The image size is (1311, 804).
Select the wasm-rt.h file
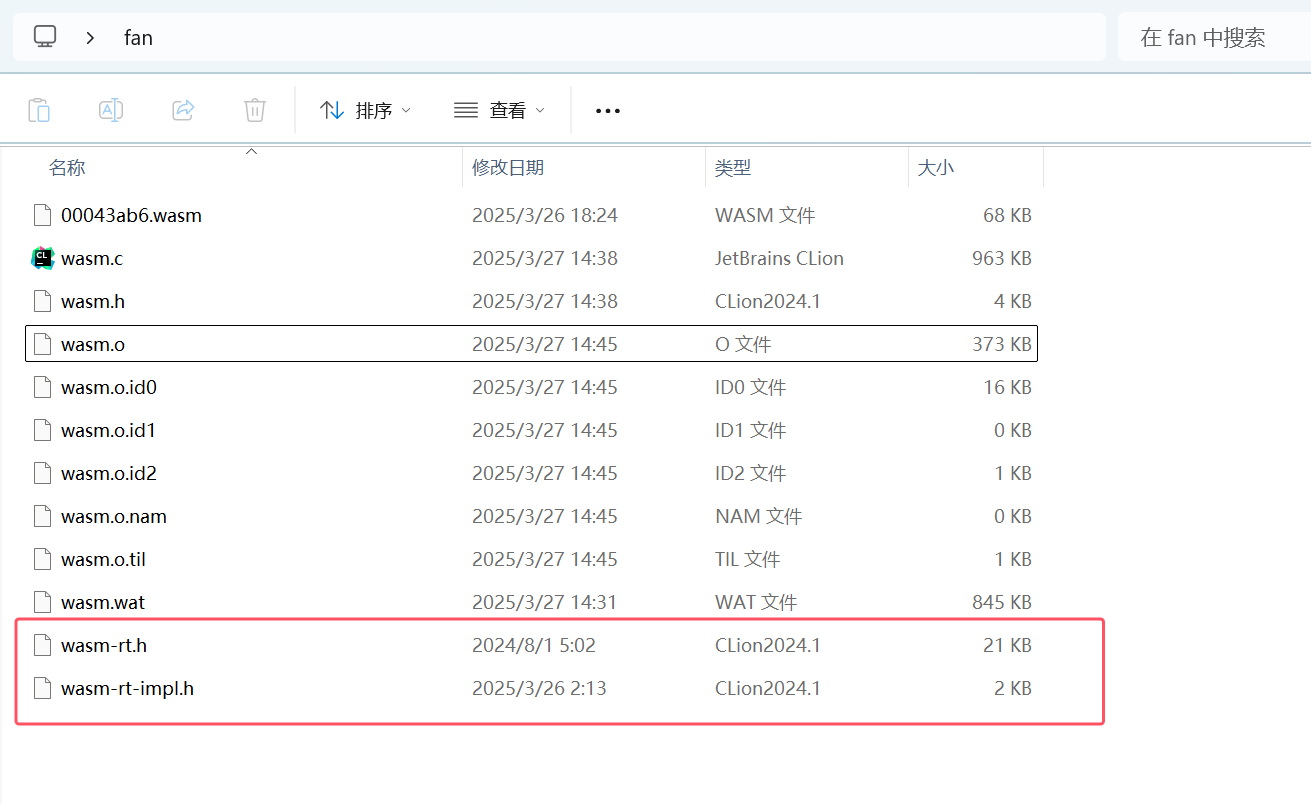[104, 645]
